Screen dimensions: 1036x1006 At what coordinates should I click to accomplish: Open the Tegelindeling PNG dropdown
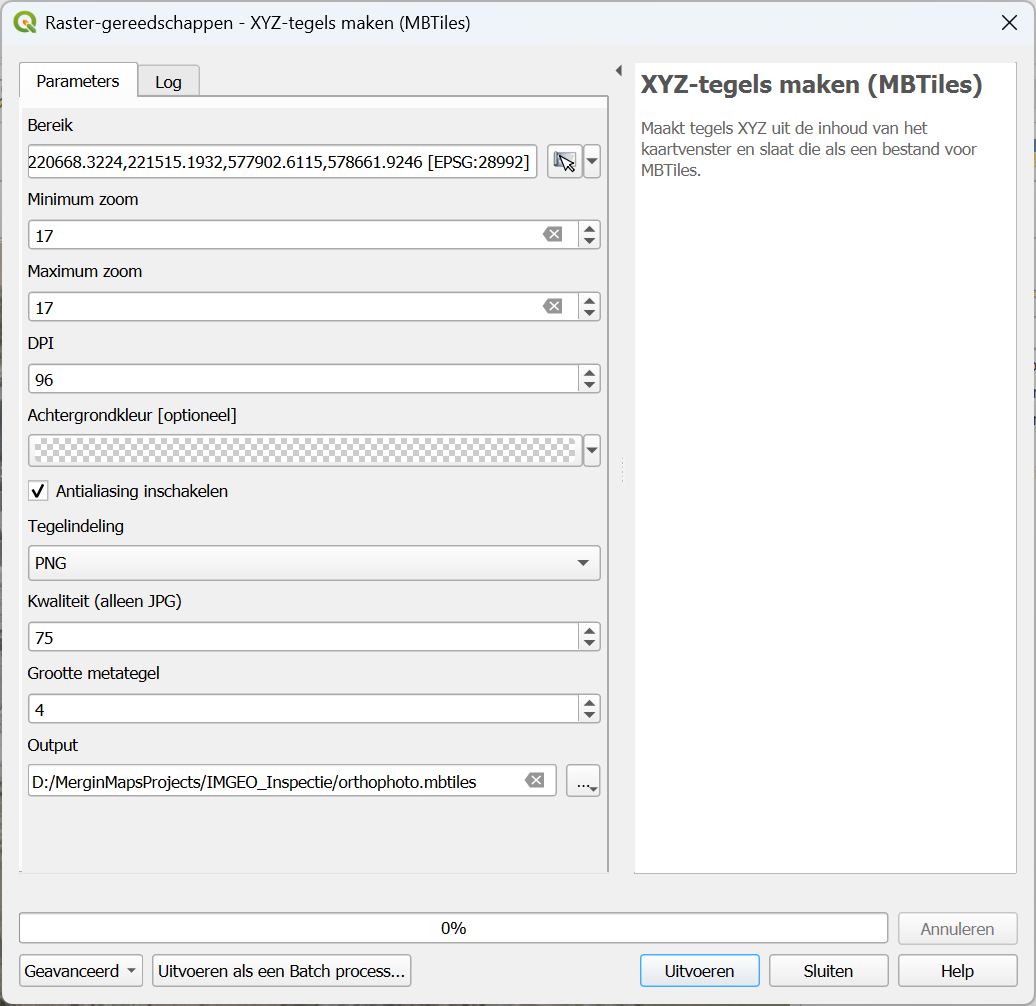pos(314,563)
